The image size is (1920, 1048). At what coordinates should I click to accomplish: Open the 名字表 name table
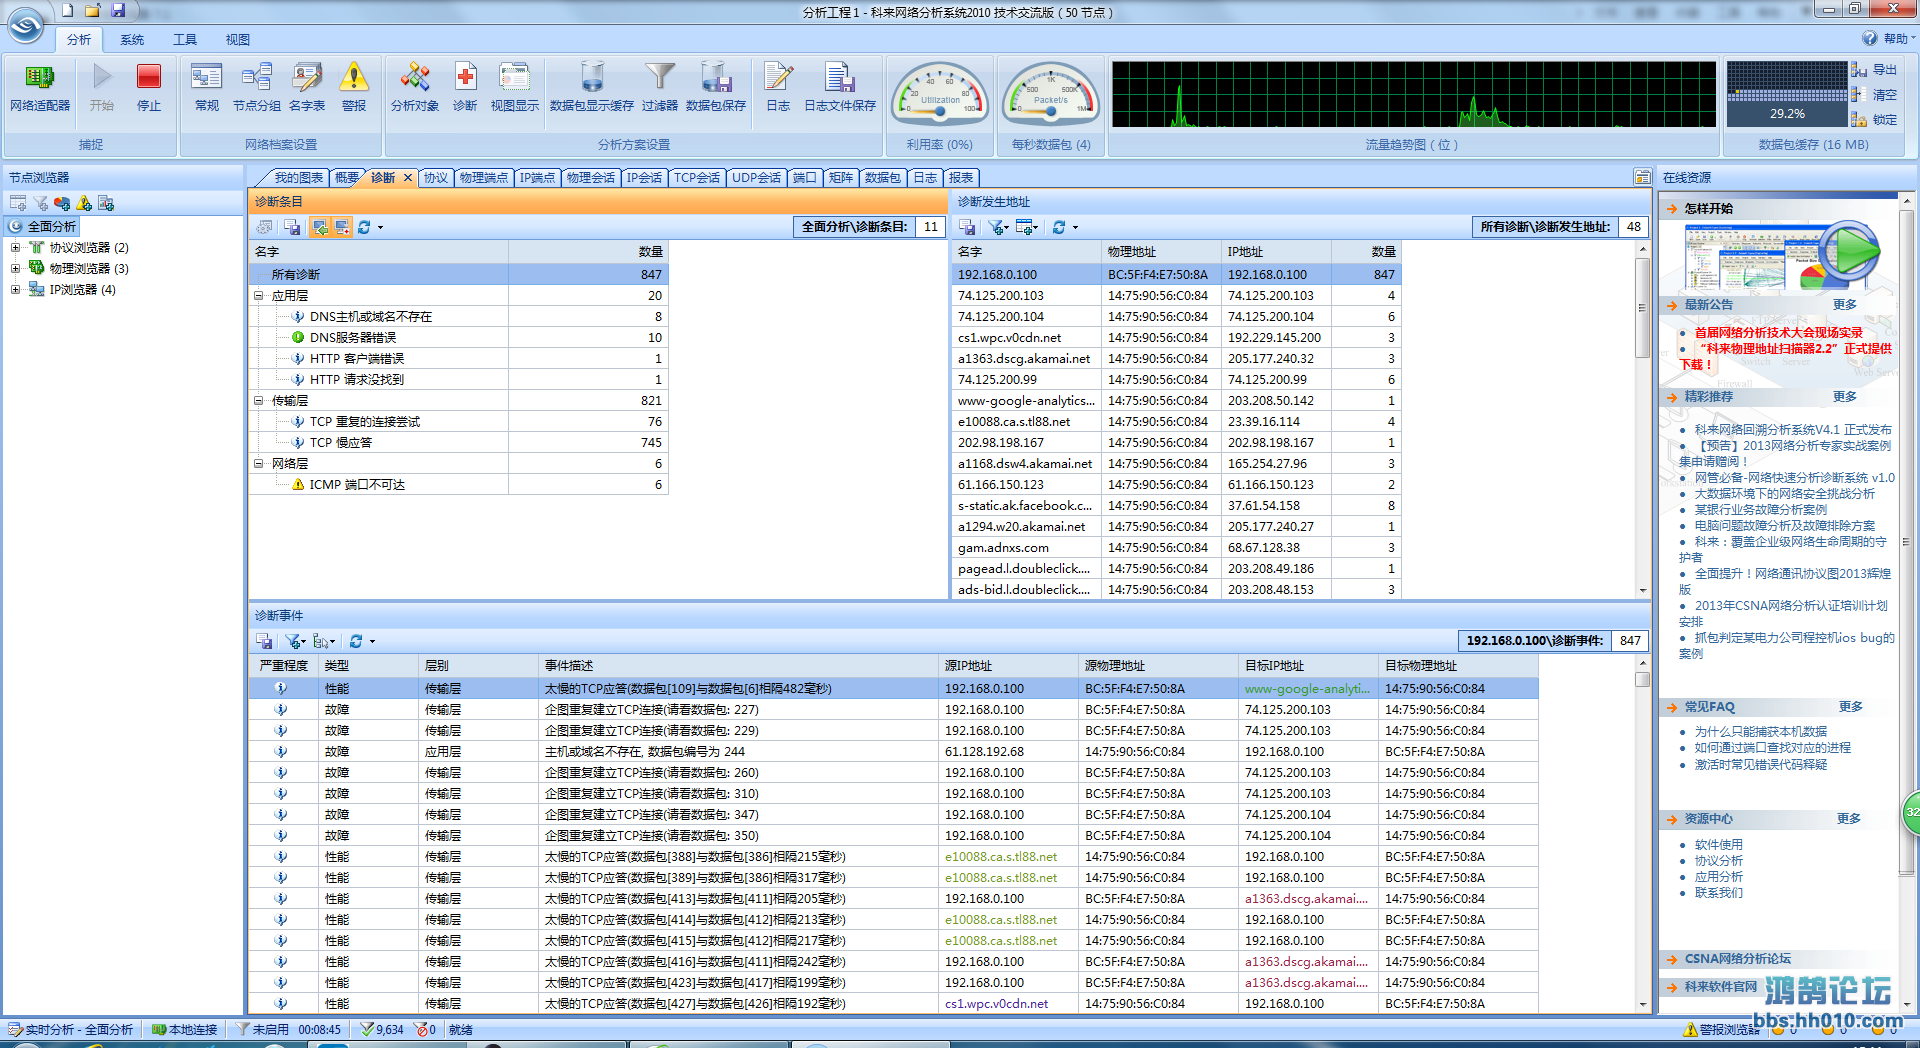(307, 87)
